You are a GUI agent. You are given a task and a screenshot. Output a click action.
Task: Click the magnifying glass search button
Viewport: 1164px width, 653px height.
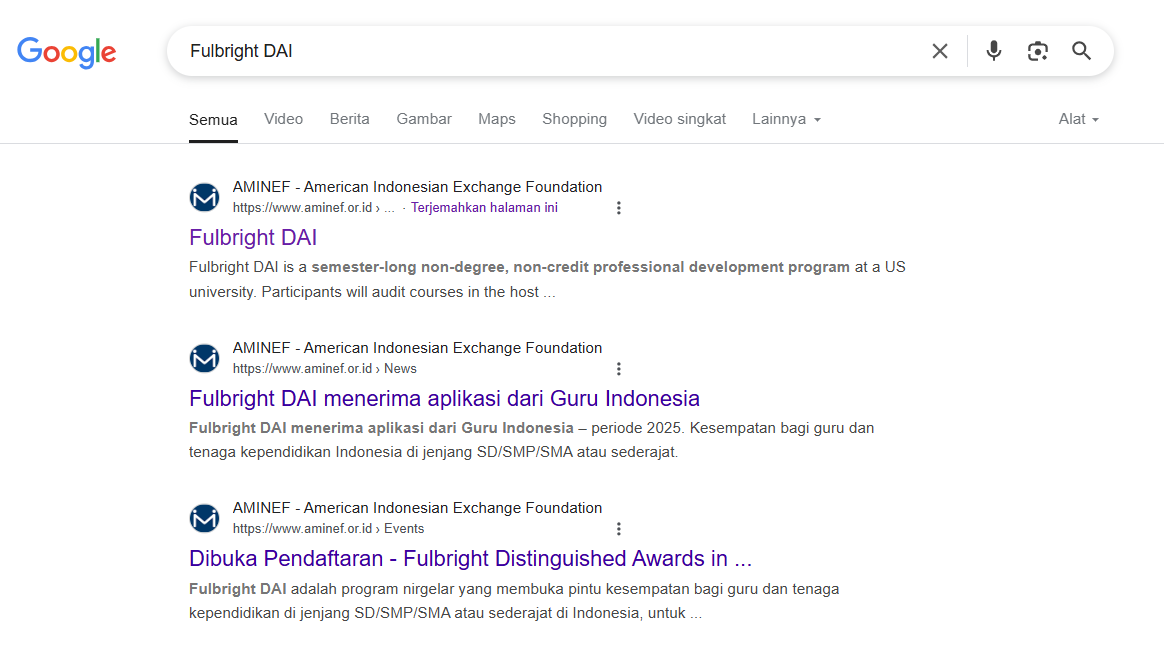coord(1082,51)
